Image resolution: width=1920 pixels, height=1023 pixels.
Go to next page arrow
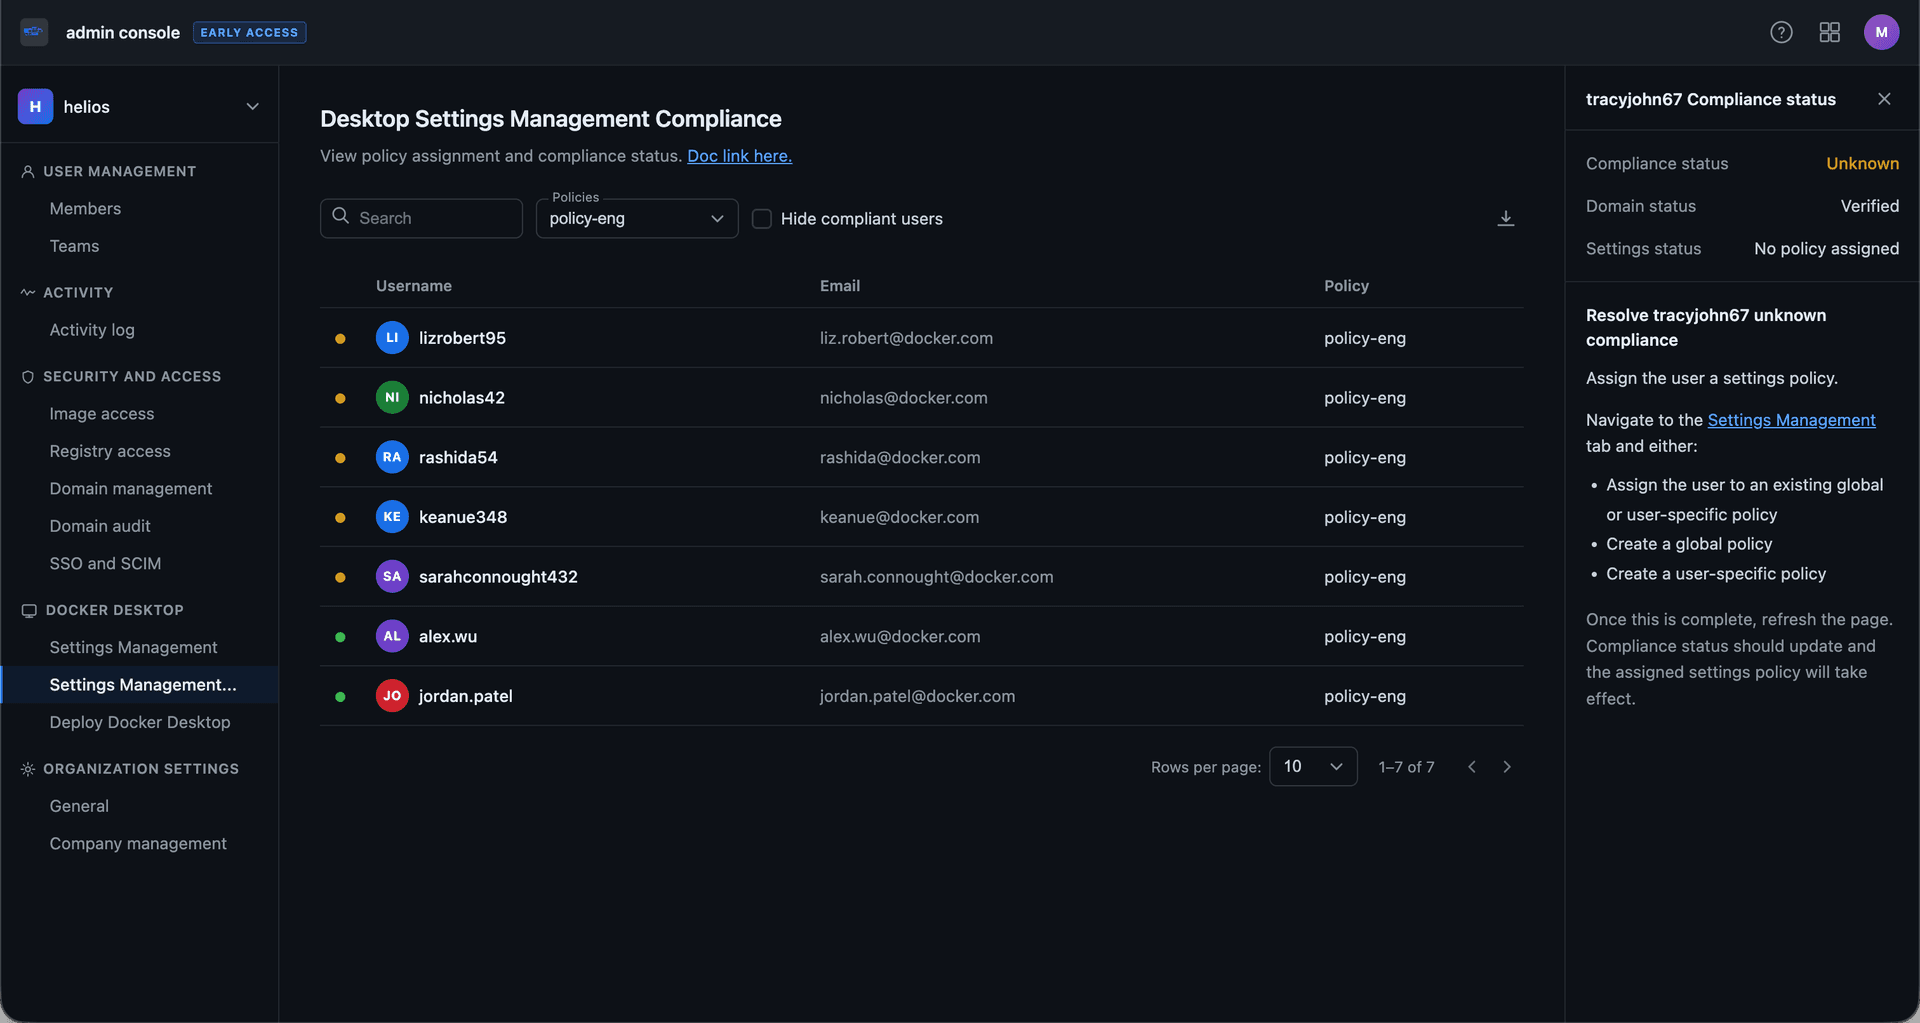pos(1506,767)
